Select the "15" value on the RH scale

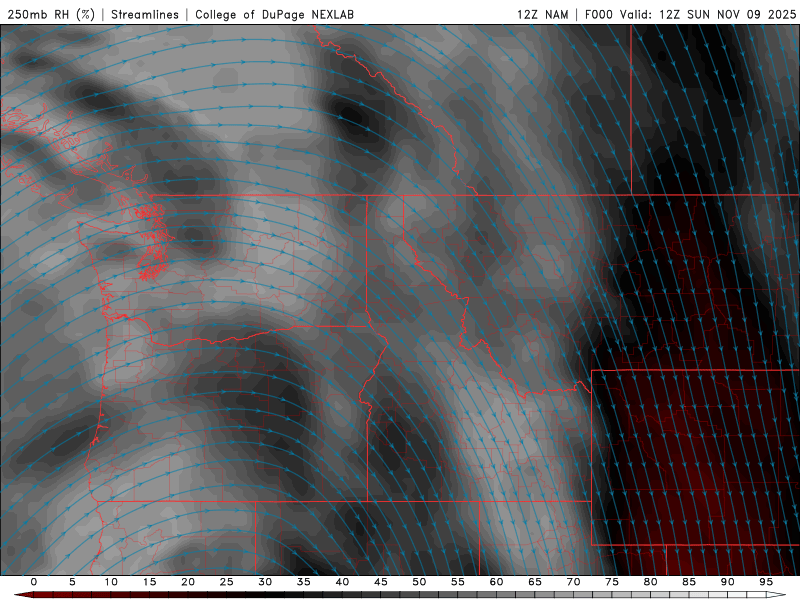[x=149, y=582]
